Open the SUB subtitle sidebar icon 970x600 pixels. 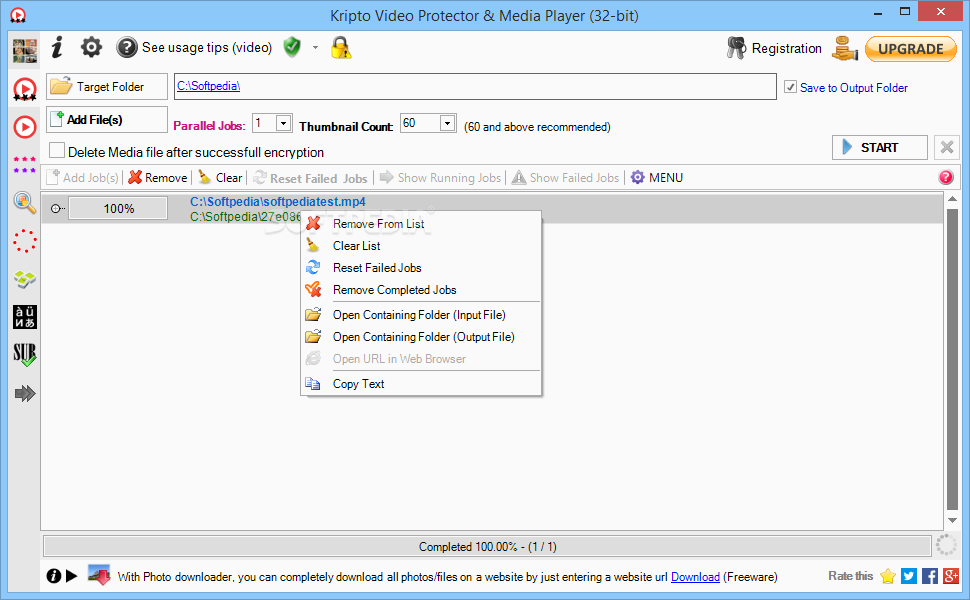point(25,355)
